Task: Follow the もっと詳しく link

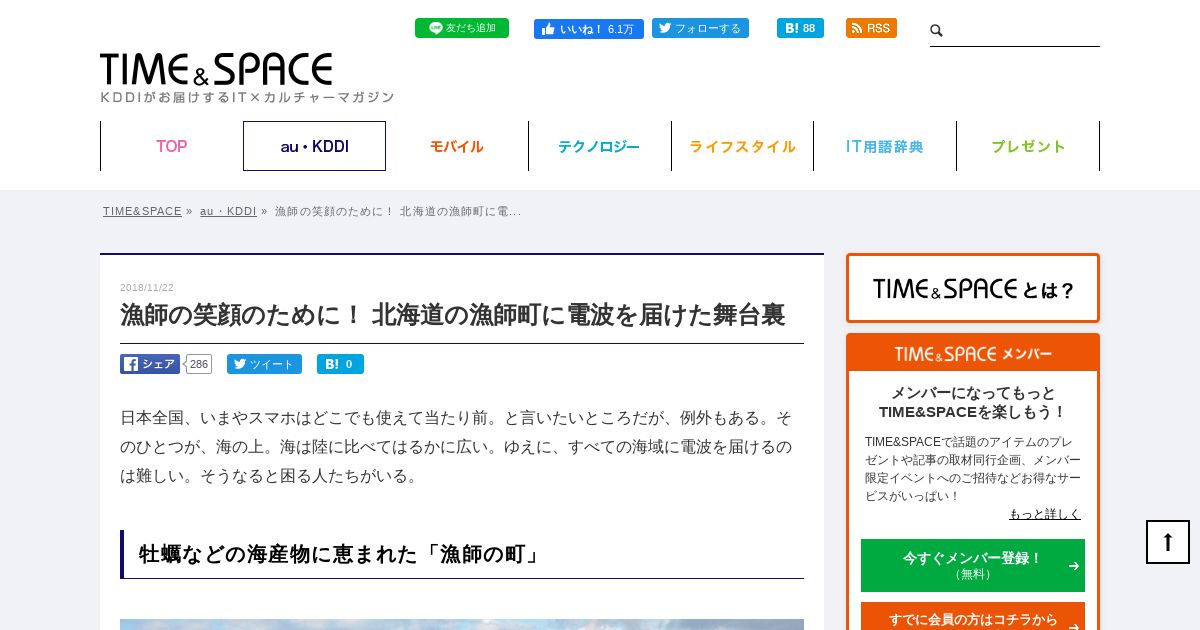Action: [x=1045, y=514]
